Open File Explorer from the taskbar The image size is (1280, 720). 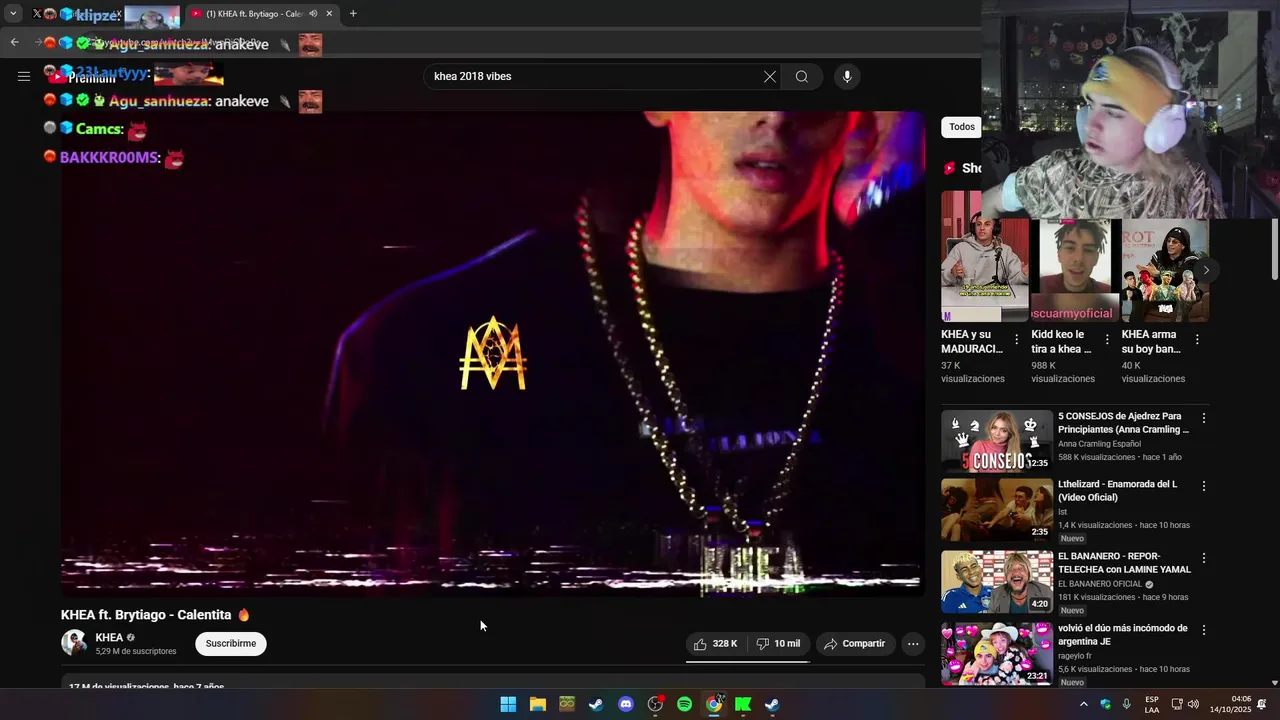point(538,704)
